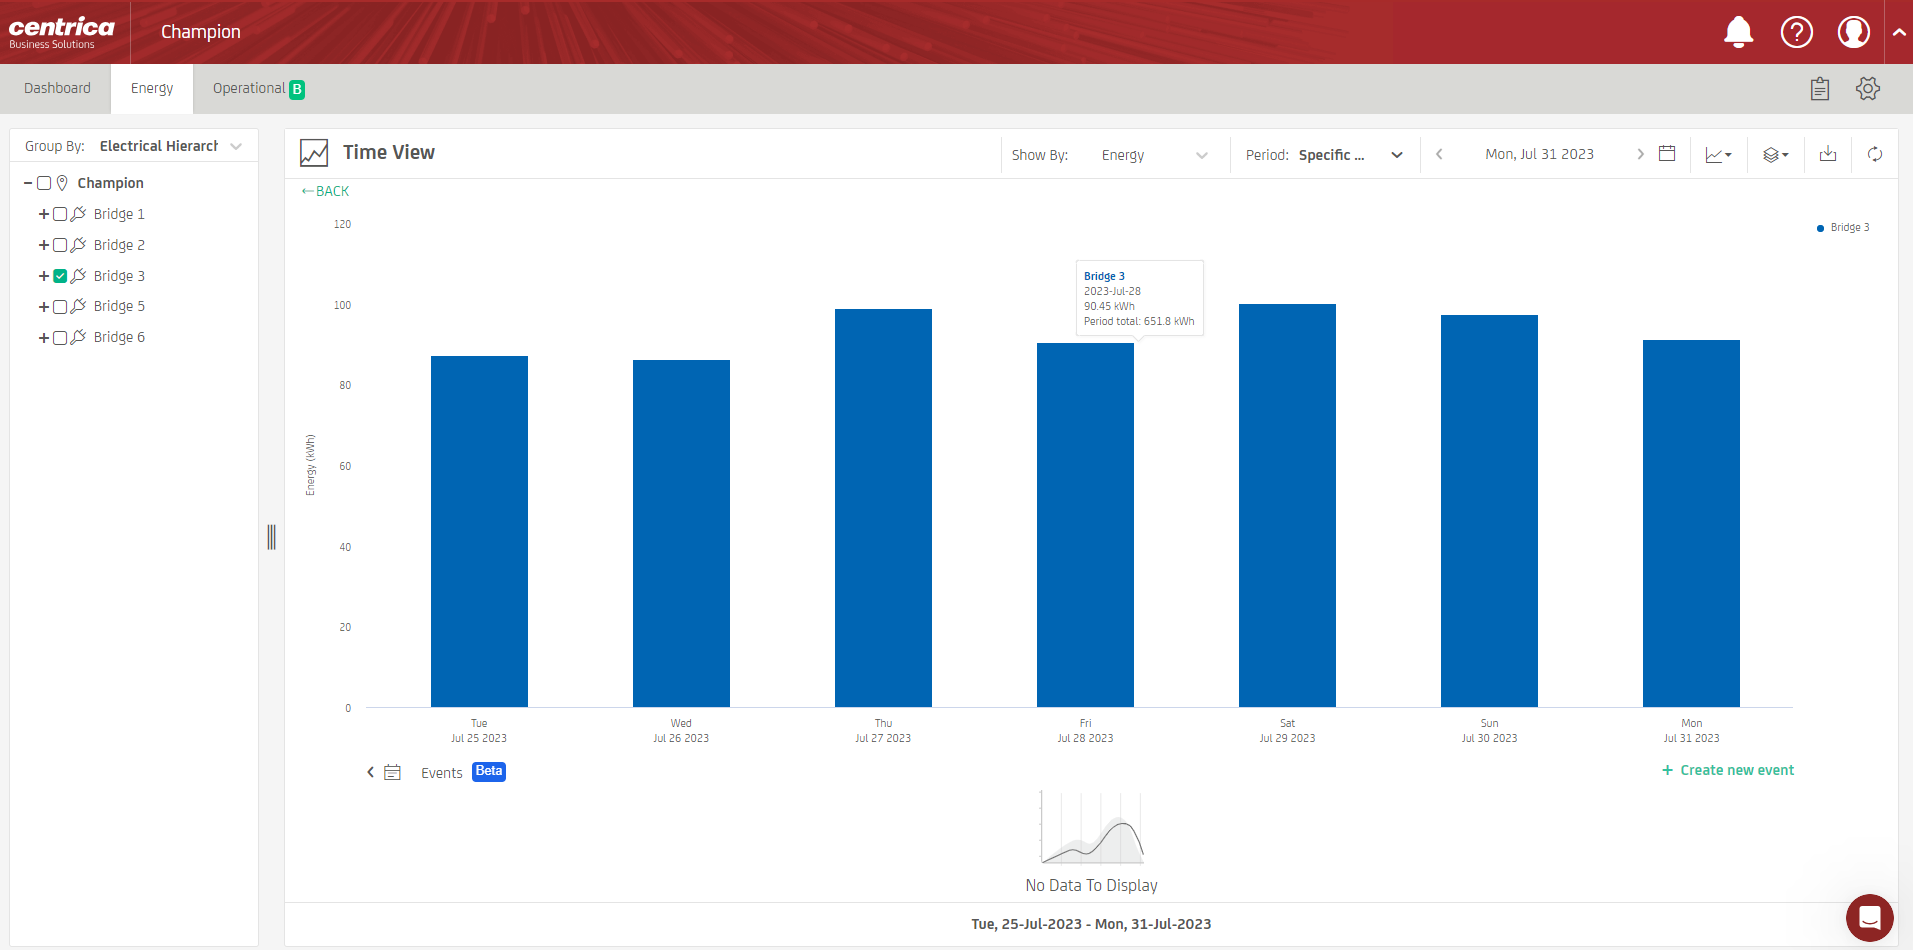Open the clipboard report icon
Viewport: 1913px width, 950px height.
click(1819, 89)
